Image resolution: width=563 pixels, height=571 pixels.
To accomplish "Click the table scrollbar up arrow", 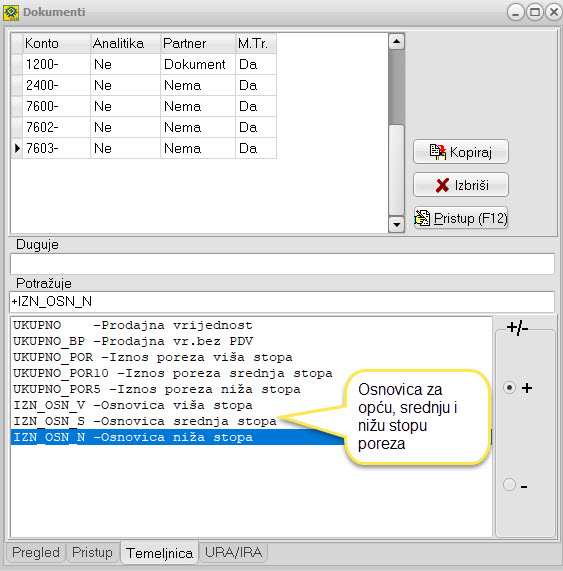I will coord(396,42).
